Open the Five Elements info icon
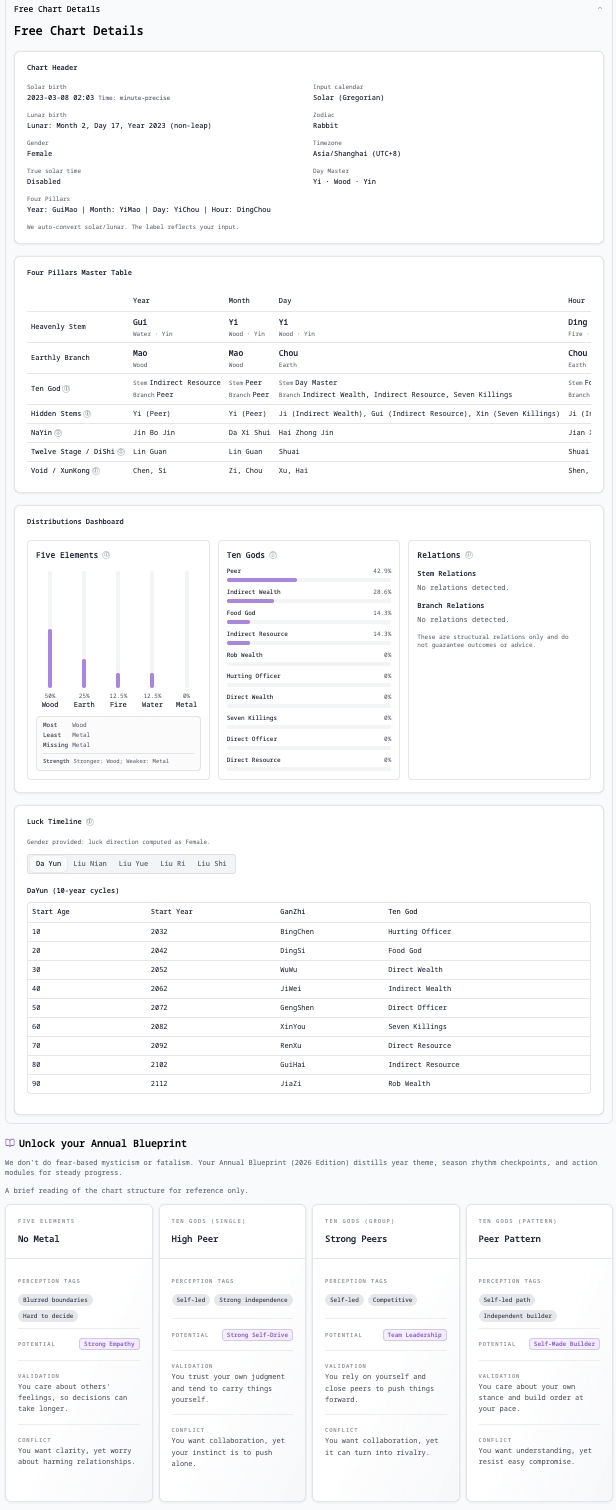 [106, 555]
